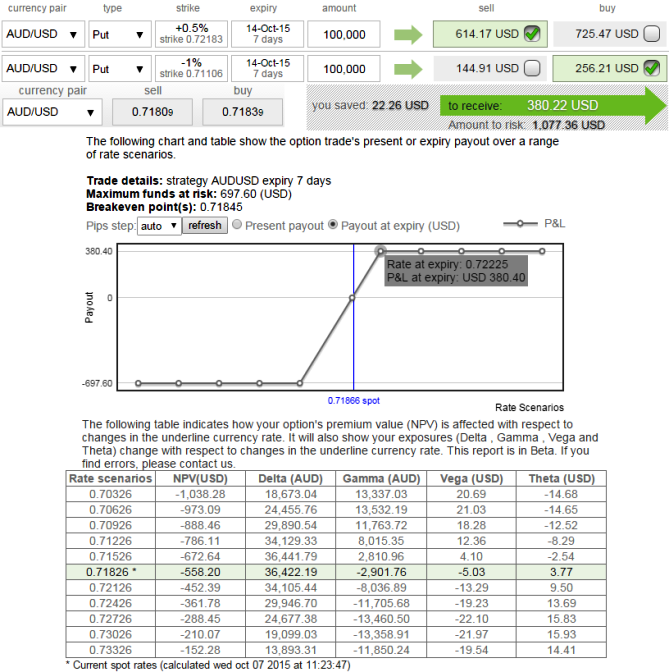Image resolution: width=669 pixels, height=672 pixels.
Task: Click the Maximum funds at risk 697.60 text
Action: click(x=189, y=194)
